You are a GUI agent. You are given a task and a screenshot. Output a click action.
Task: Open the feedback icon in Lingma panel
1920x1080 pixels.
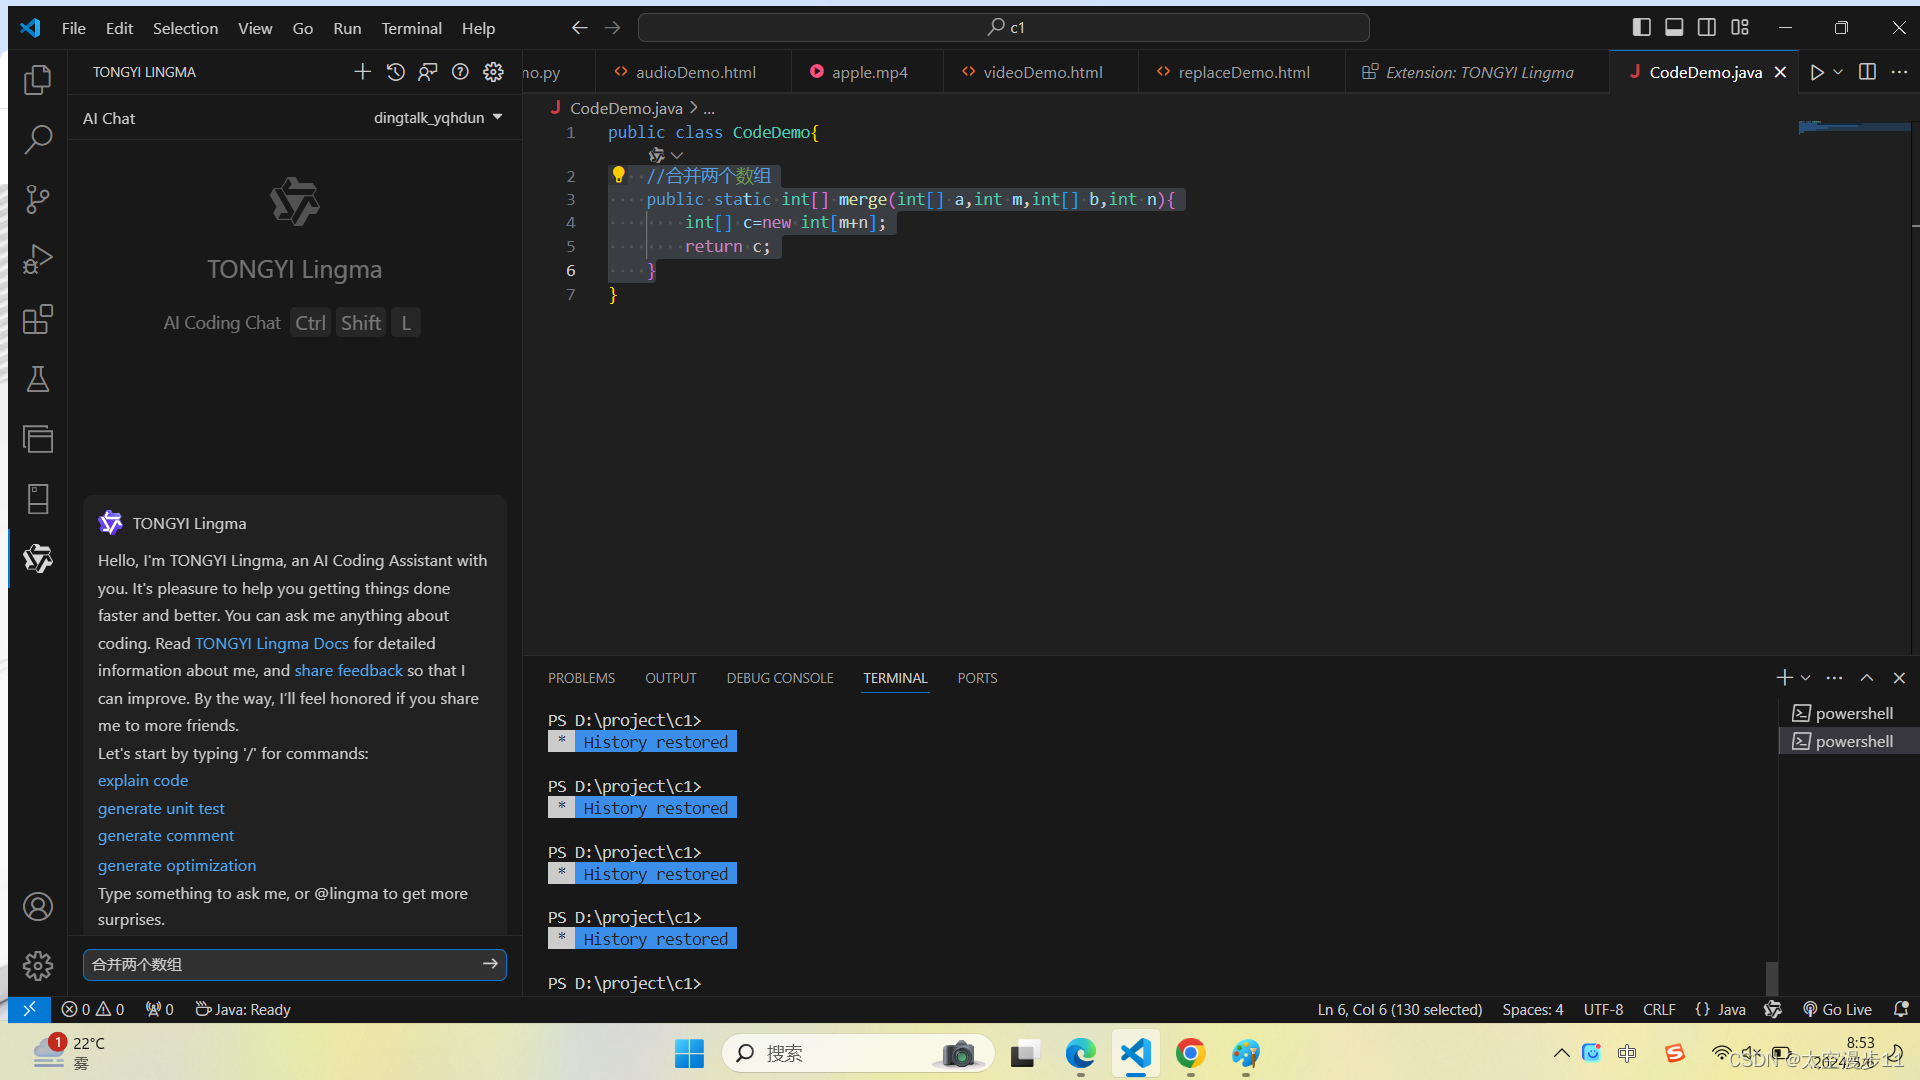pyautogui.click(x=428, y=72)
